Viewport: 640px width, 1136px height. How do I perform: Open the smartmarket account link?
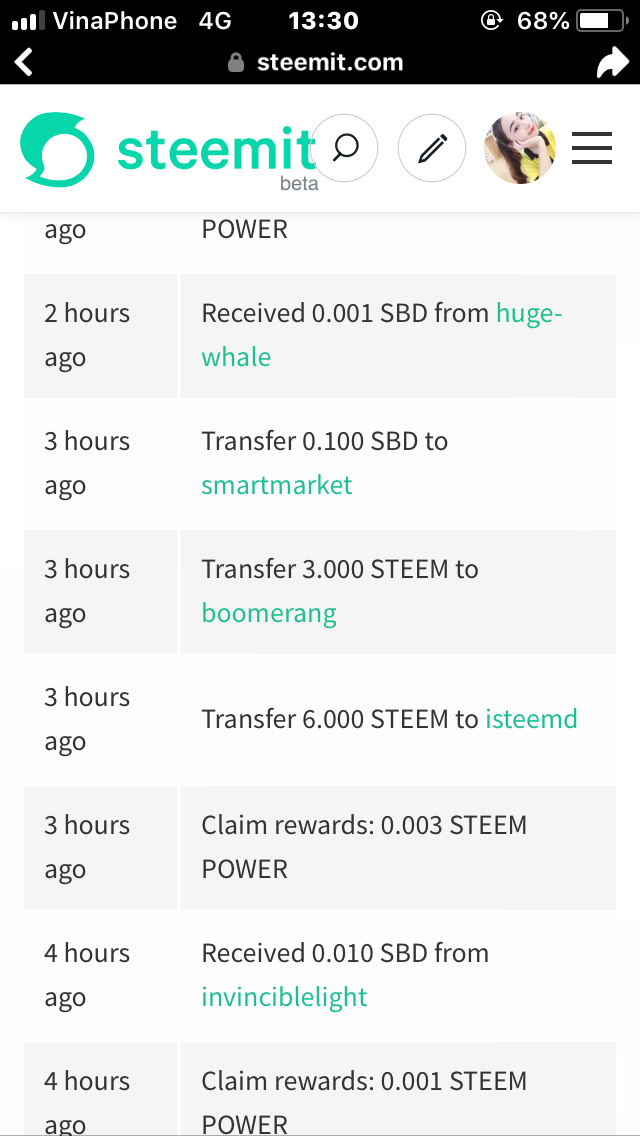point(277,485)
